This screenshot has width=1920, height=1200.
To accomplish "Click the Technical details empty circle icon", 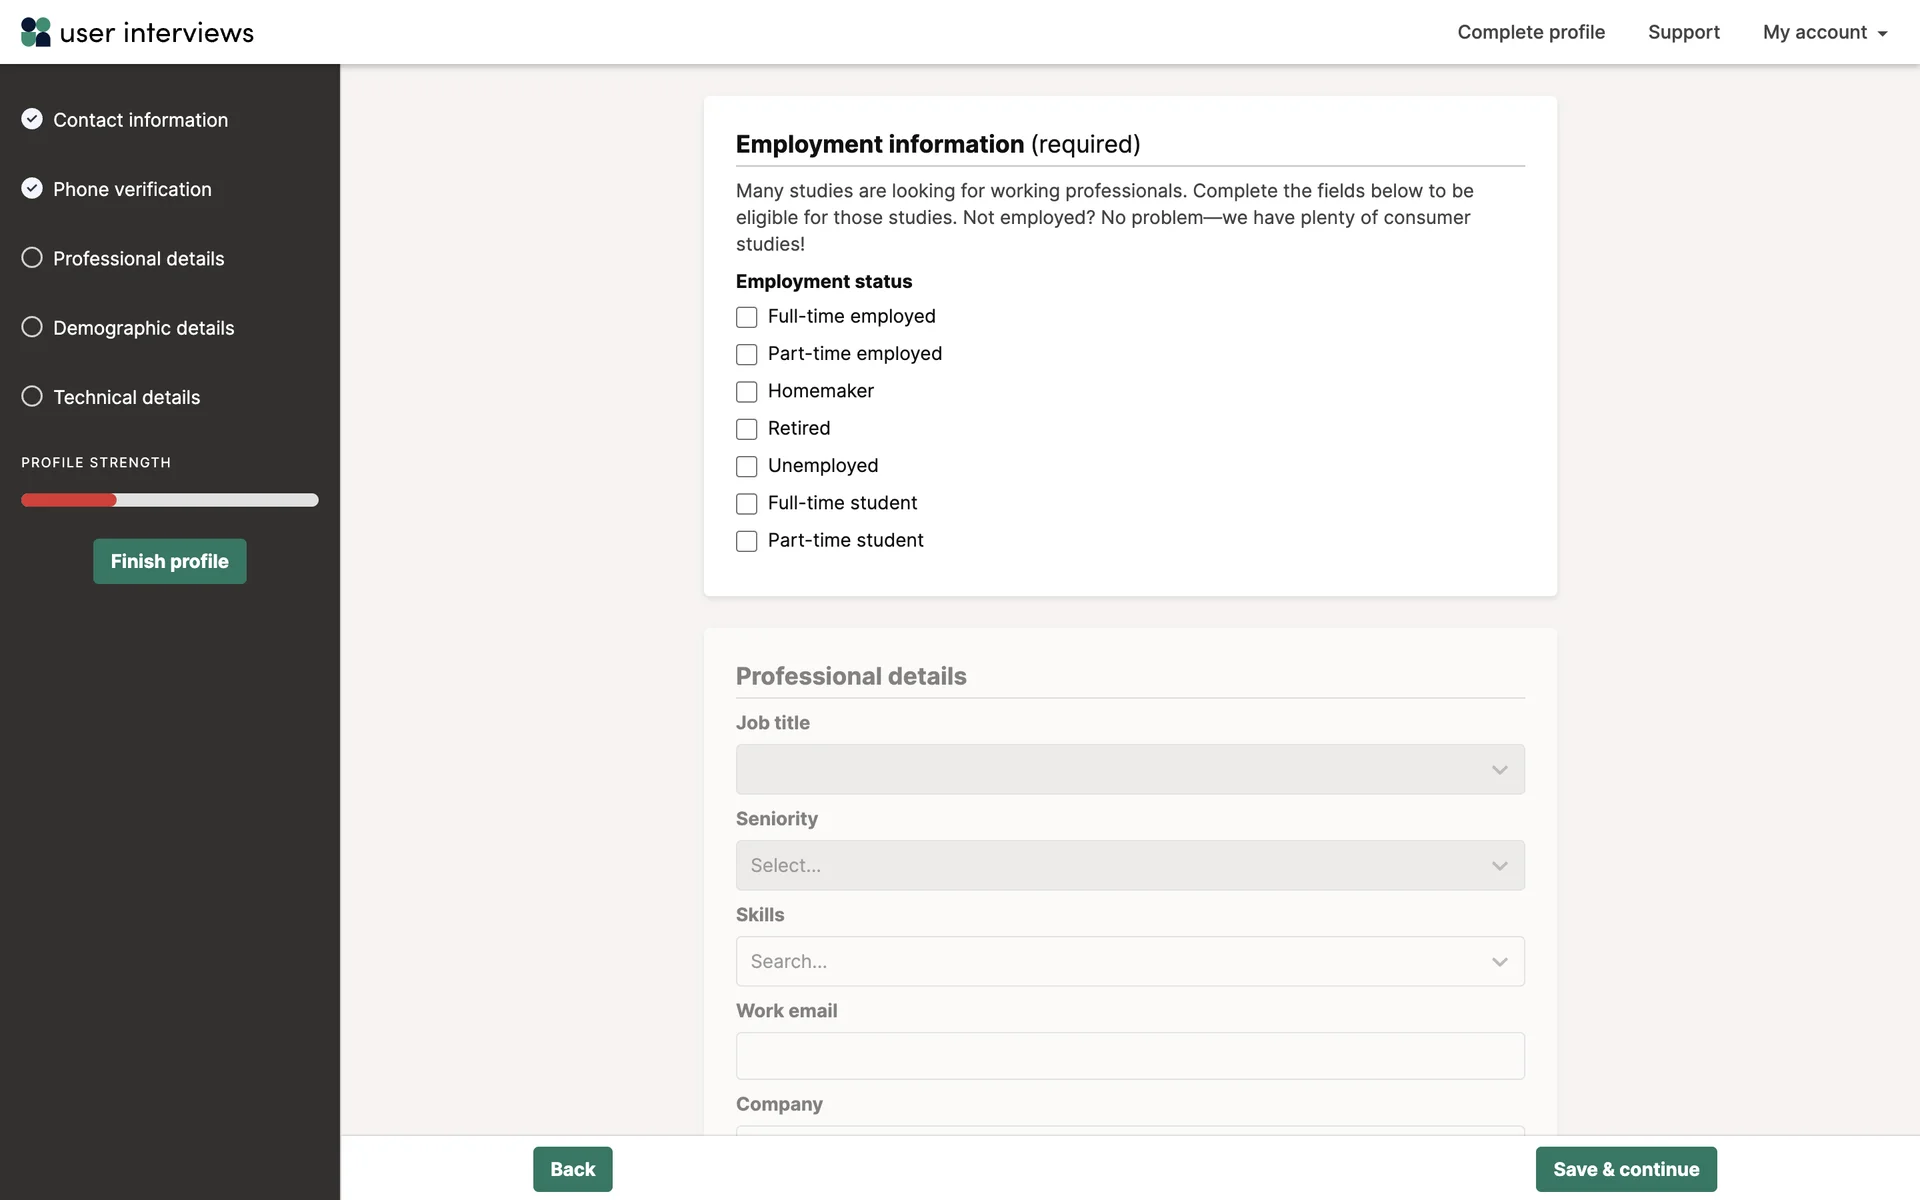I will (x=32, y=396).
